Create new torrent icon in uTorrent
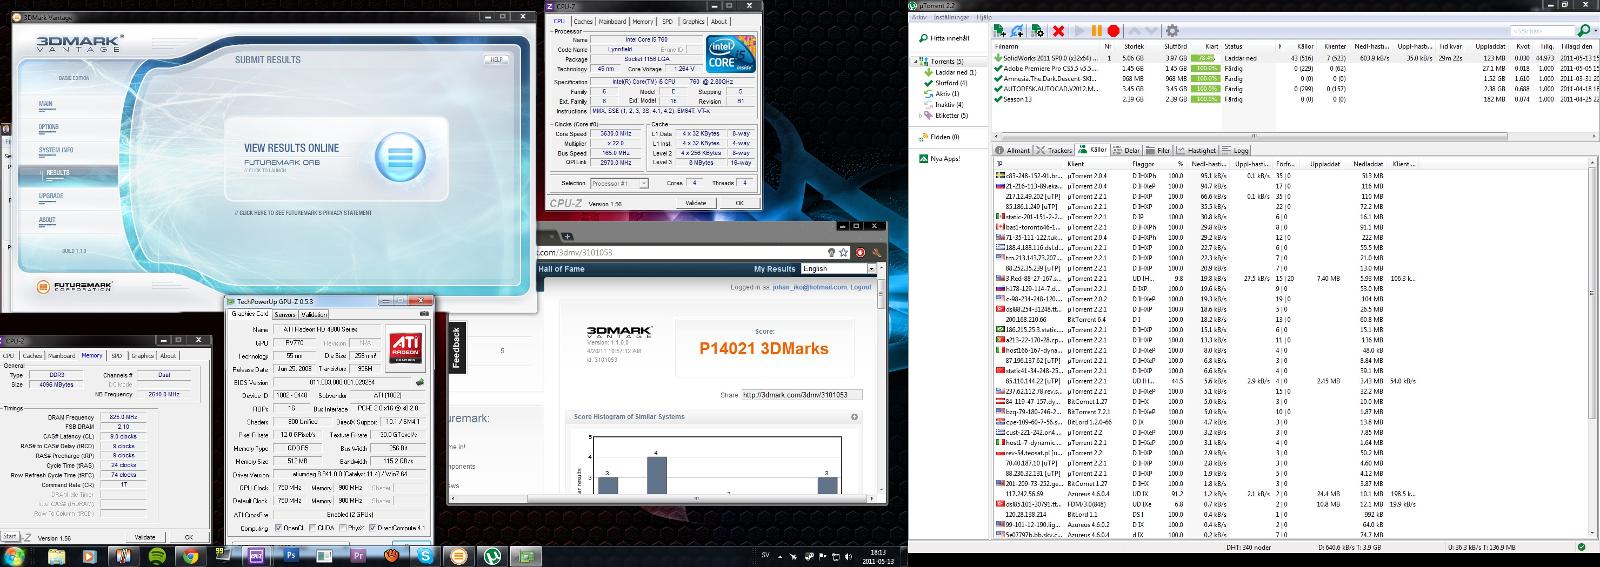1600x567 pixels. (1037, 31)
